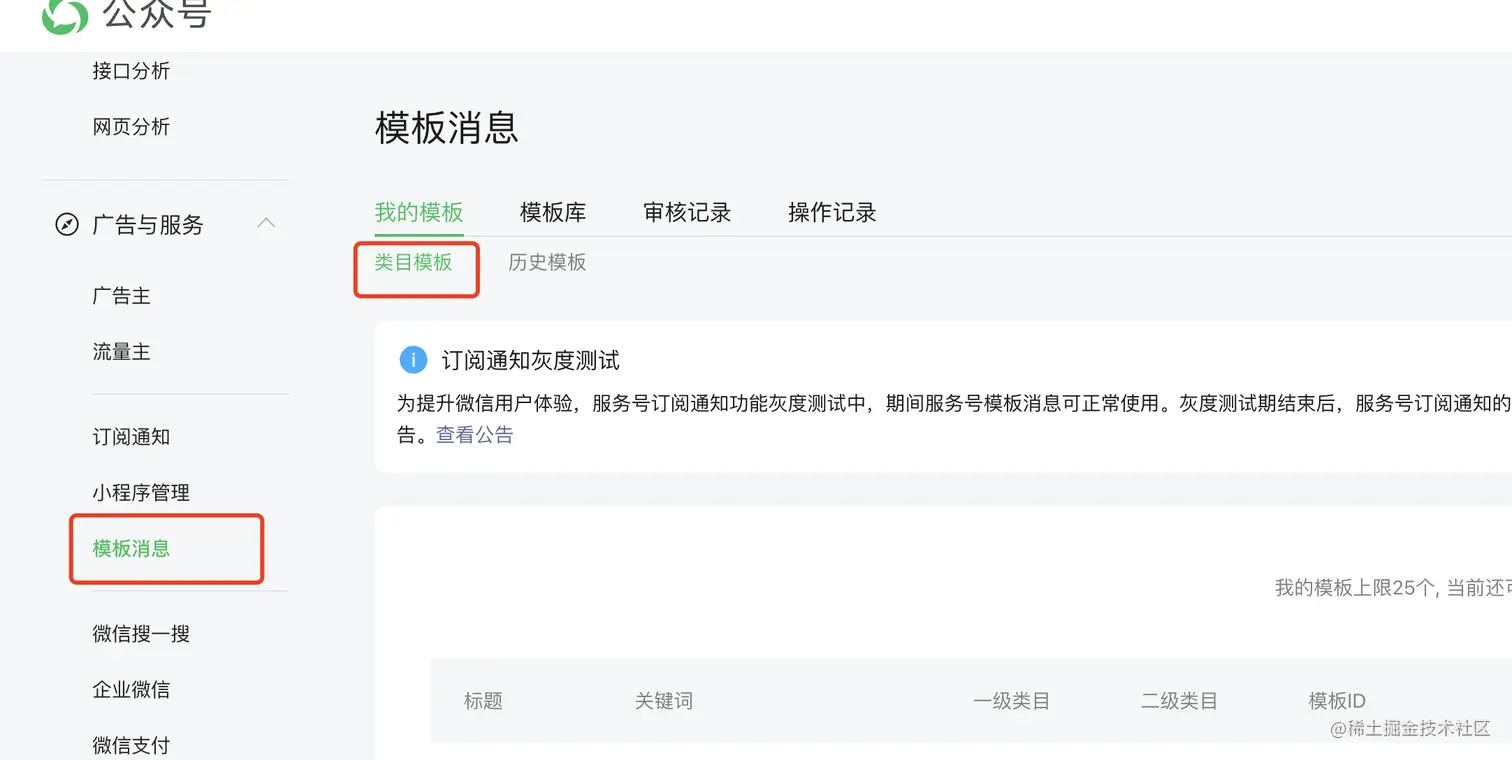The height and width of the screenshot is (760, 1512).
Task: Open 网页分析 in the sidebar
Action: click(131, 127)
